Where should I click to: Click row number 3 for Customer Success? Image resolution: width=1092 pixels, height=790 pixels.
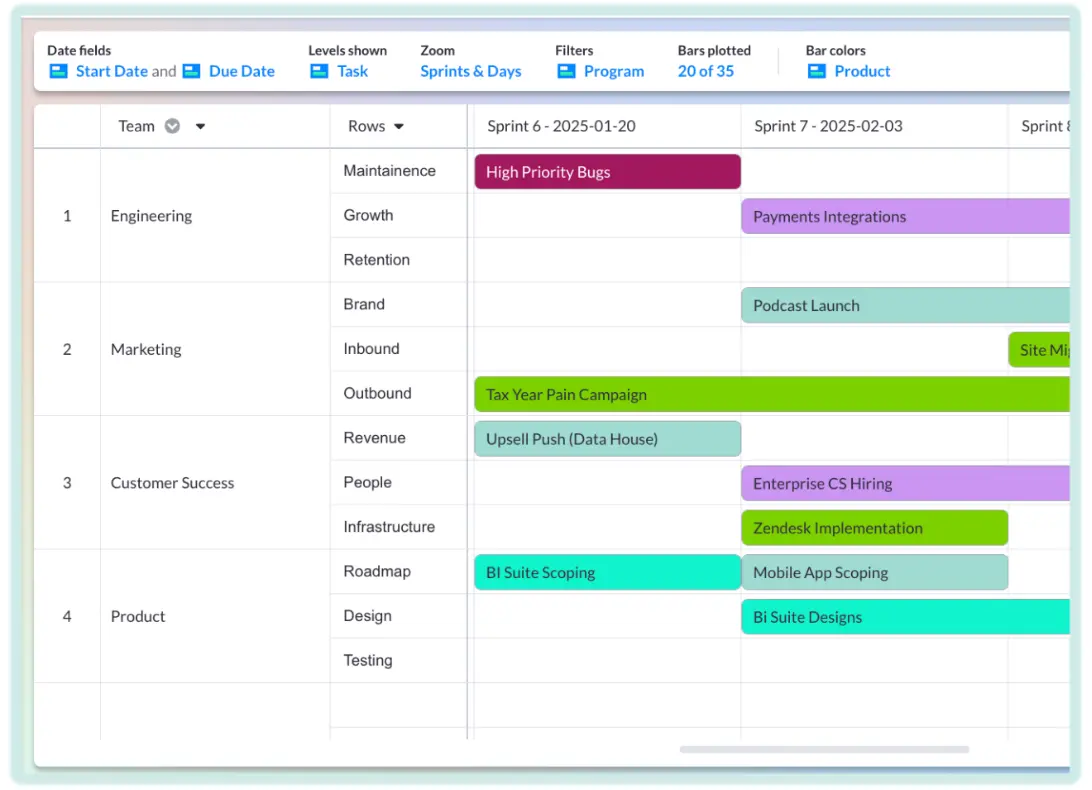67,483
